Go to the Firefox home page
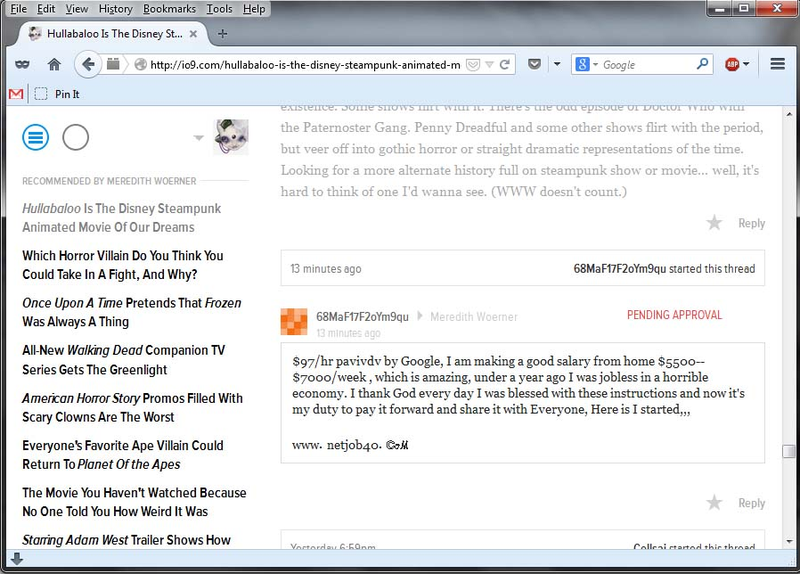800x574 pixels. click(x=54, y=64)
